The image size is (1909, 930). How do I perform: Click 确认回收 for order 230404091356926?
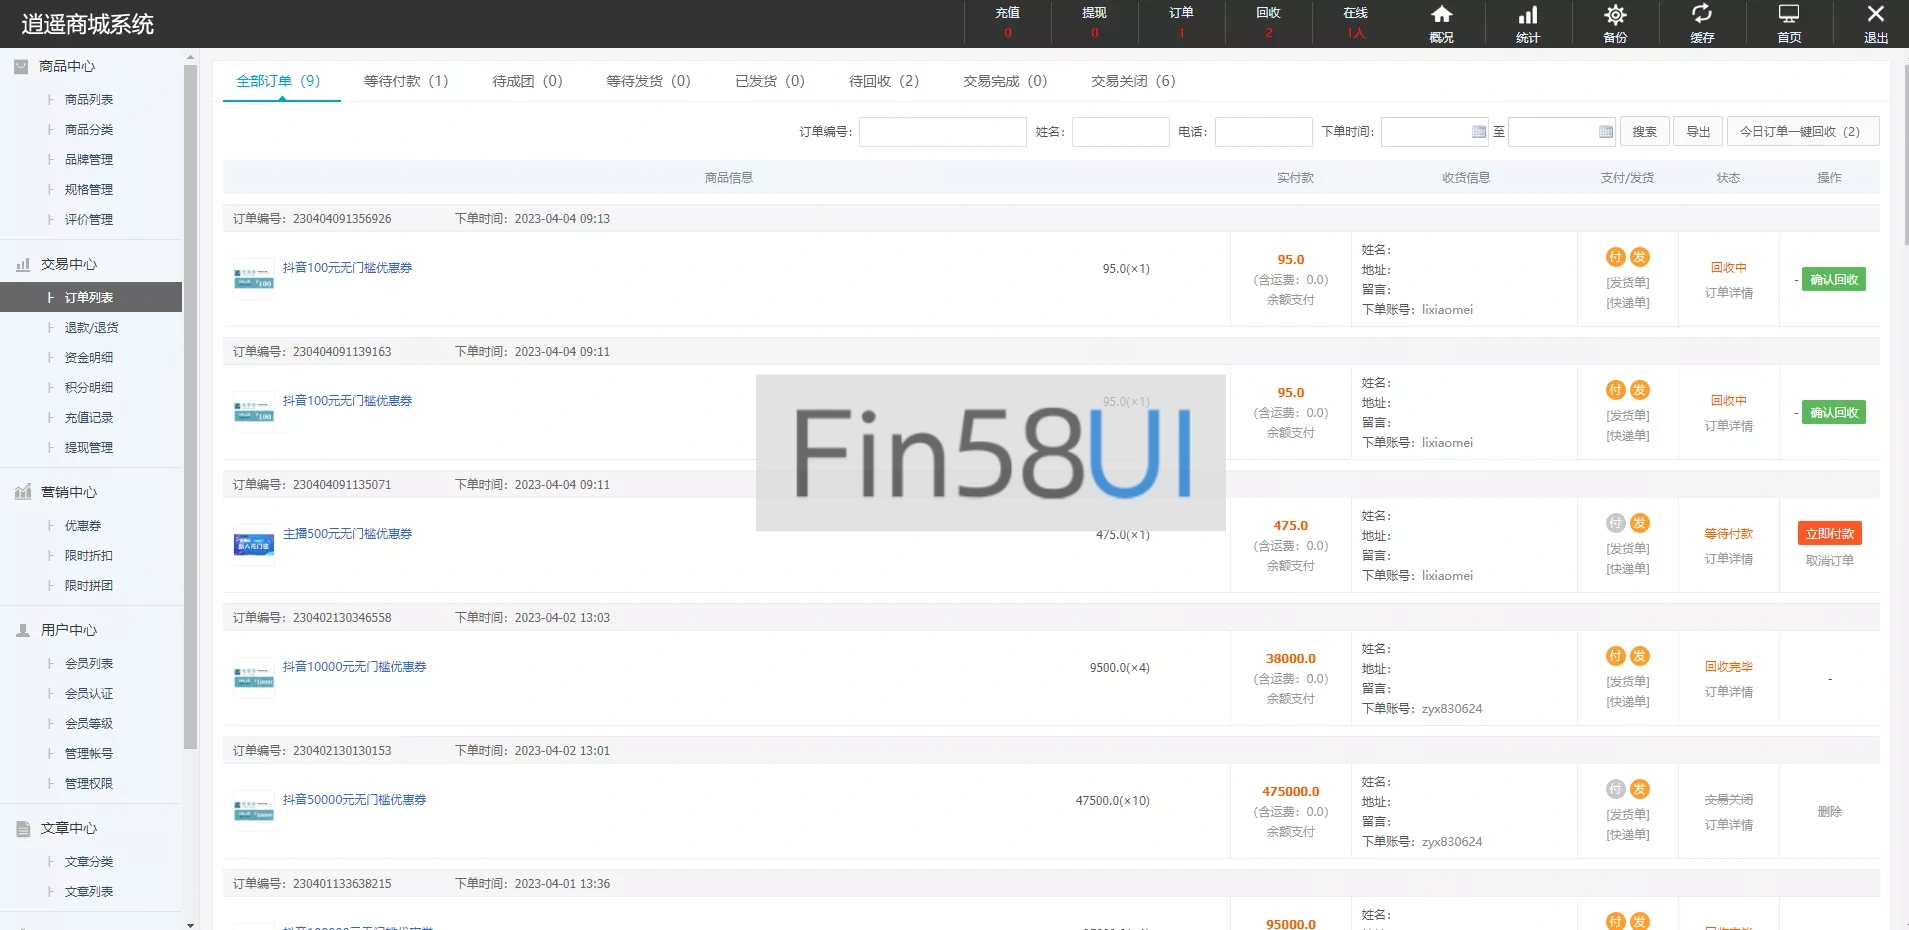click(1833, 280)
